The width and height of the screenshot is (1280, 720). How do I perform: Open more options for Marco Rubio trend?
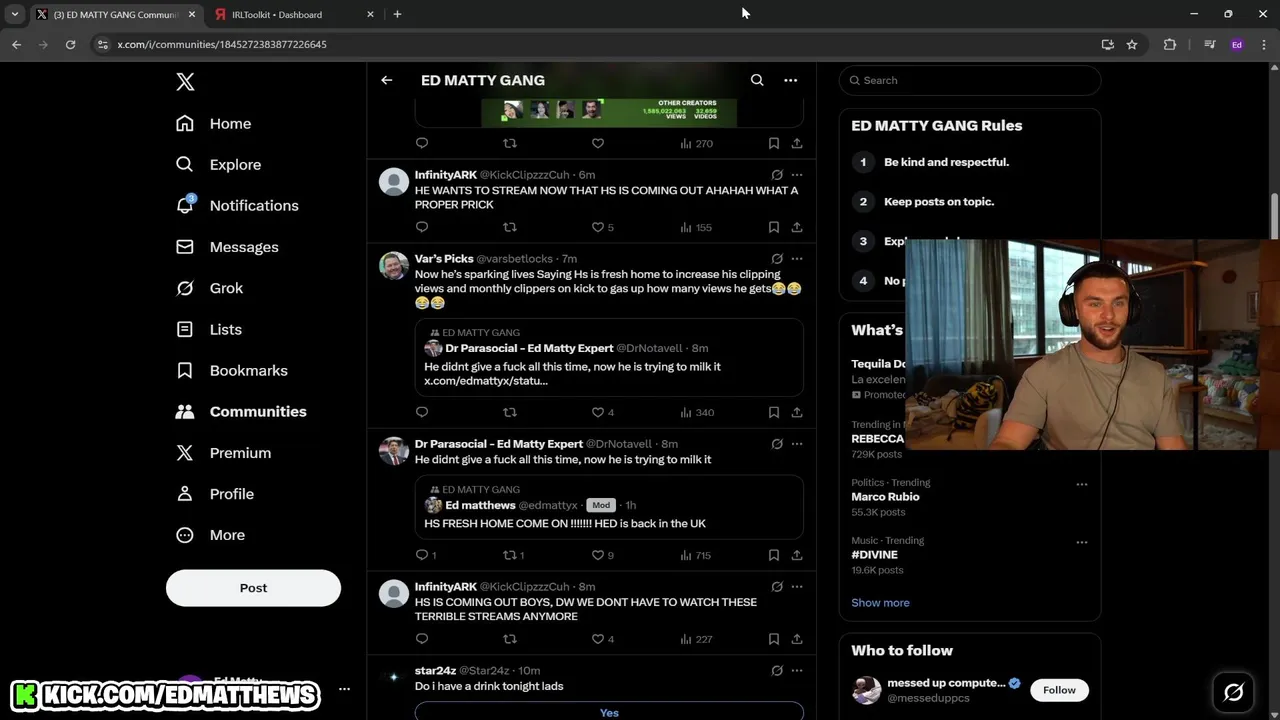(x=1081, y=484)
